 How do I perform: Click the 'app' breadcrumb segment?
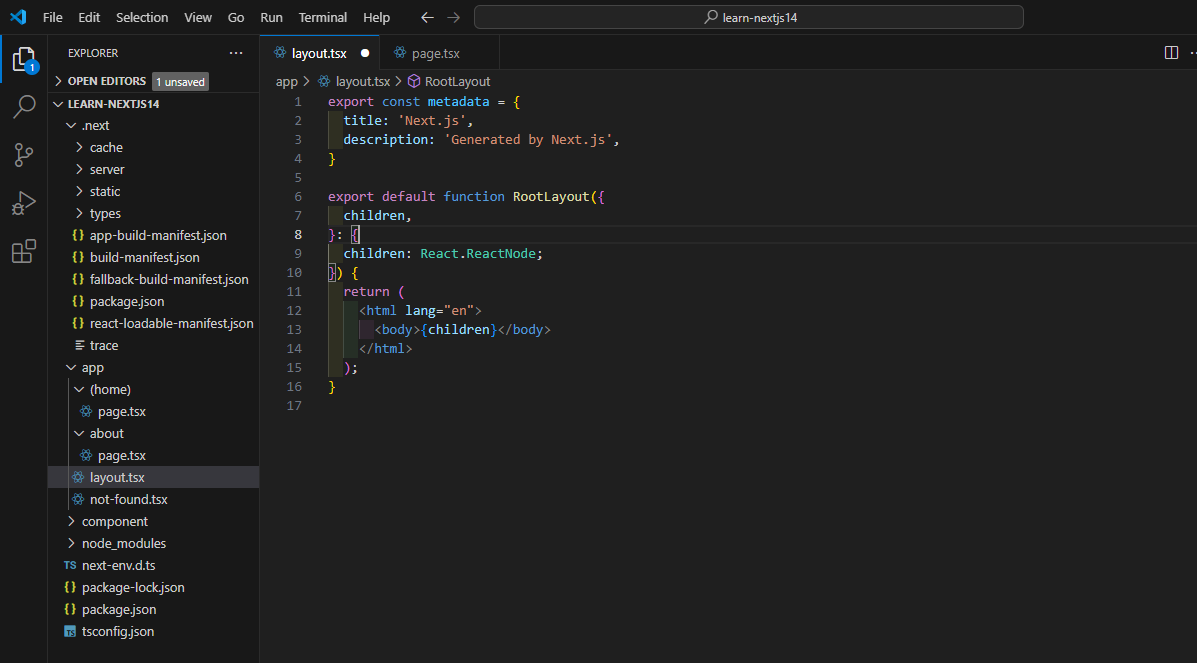pyautogui.click(x=286, y=81)
